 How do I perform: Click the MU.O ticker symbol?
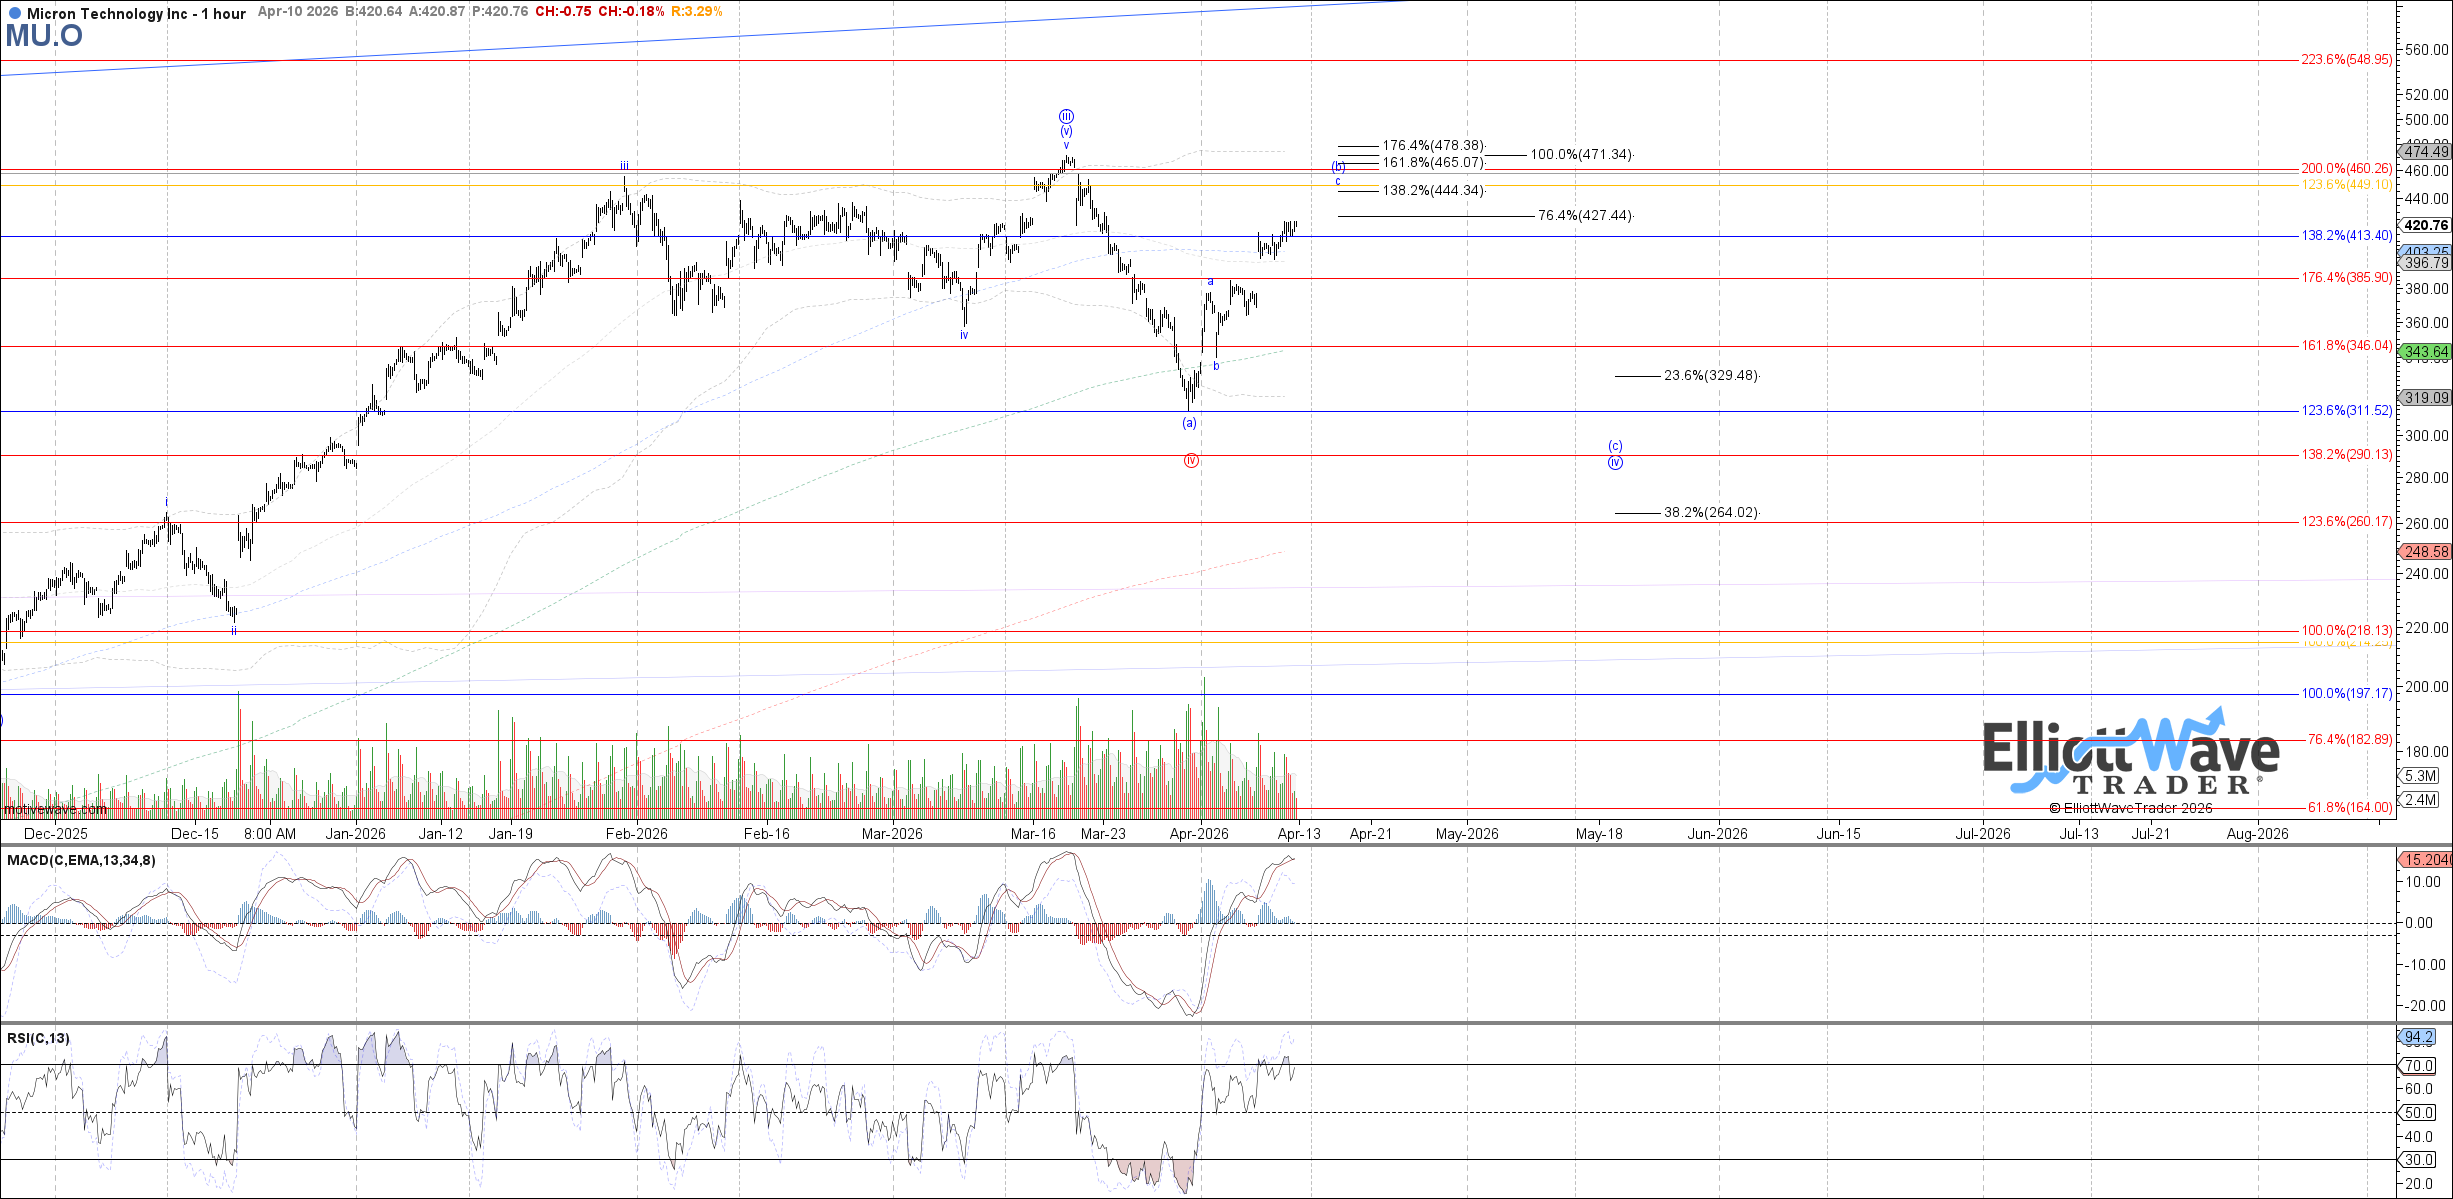44,36
